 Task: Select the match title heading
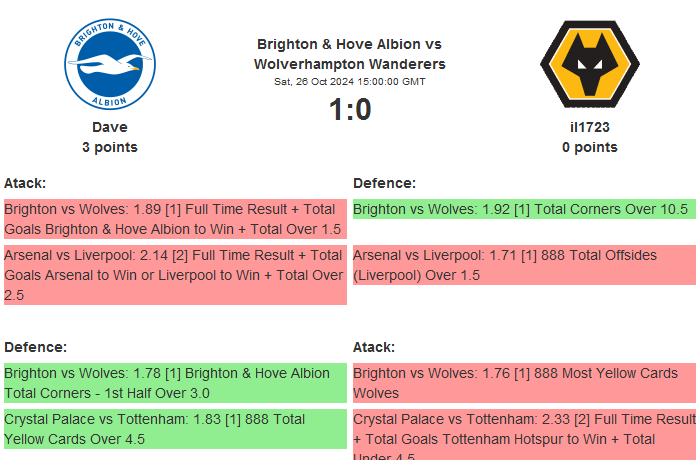tap(349, 54)
